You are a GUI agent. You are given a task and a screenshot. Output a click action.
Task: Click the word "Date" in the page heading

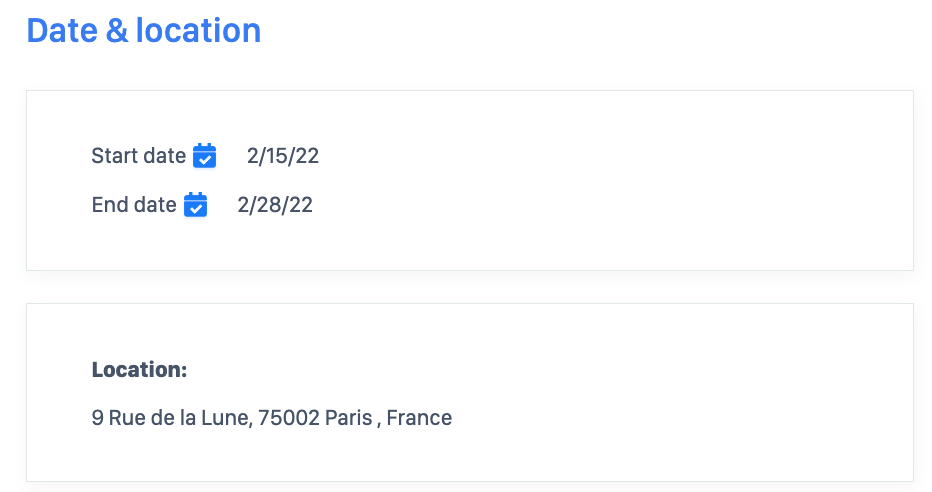click(x=62, y=31)
